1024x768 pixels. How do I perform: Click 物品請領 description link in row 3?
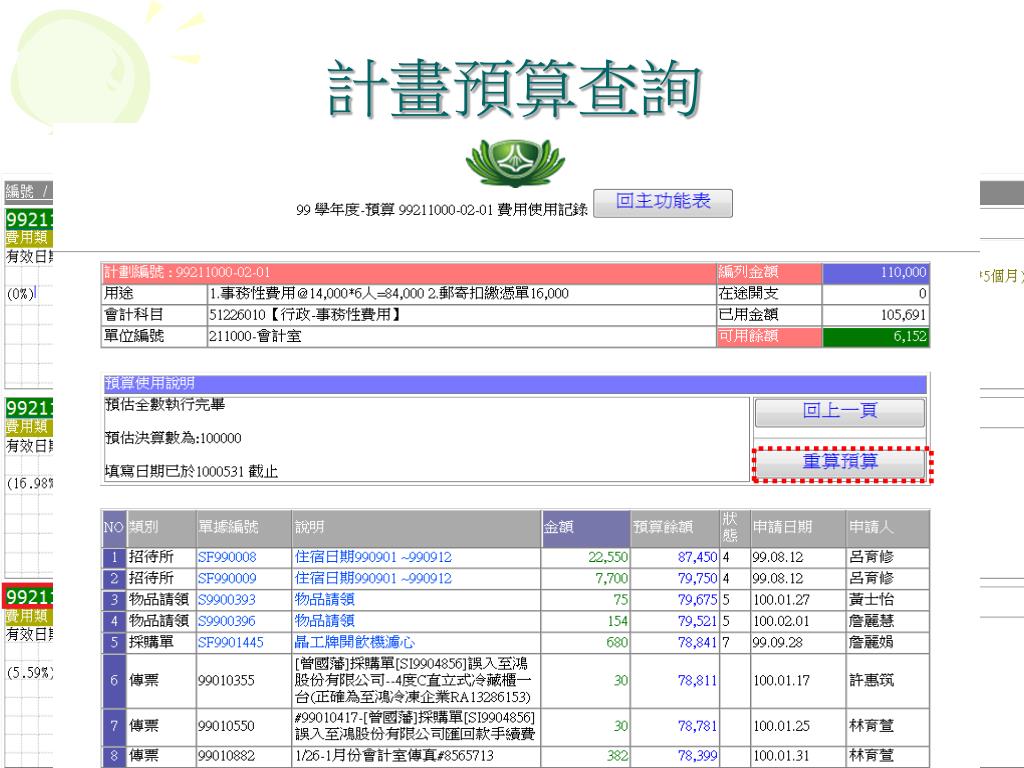click(x=324, y=600)
